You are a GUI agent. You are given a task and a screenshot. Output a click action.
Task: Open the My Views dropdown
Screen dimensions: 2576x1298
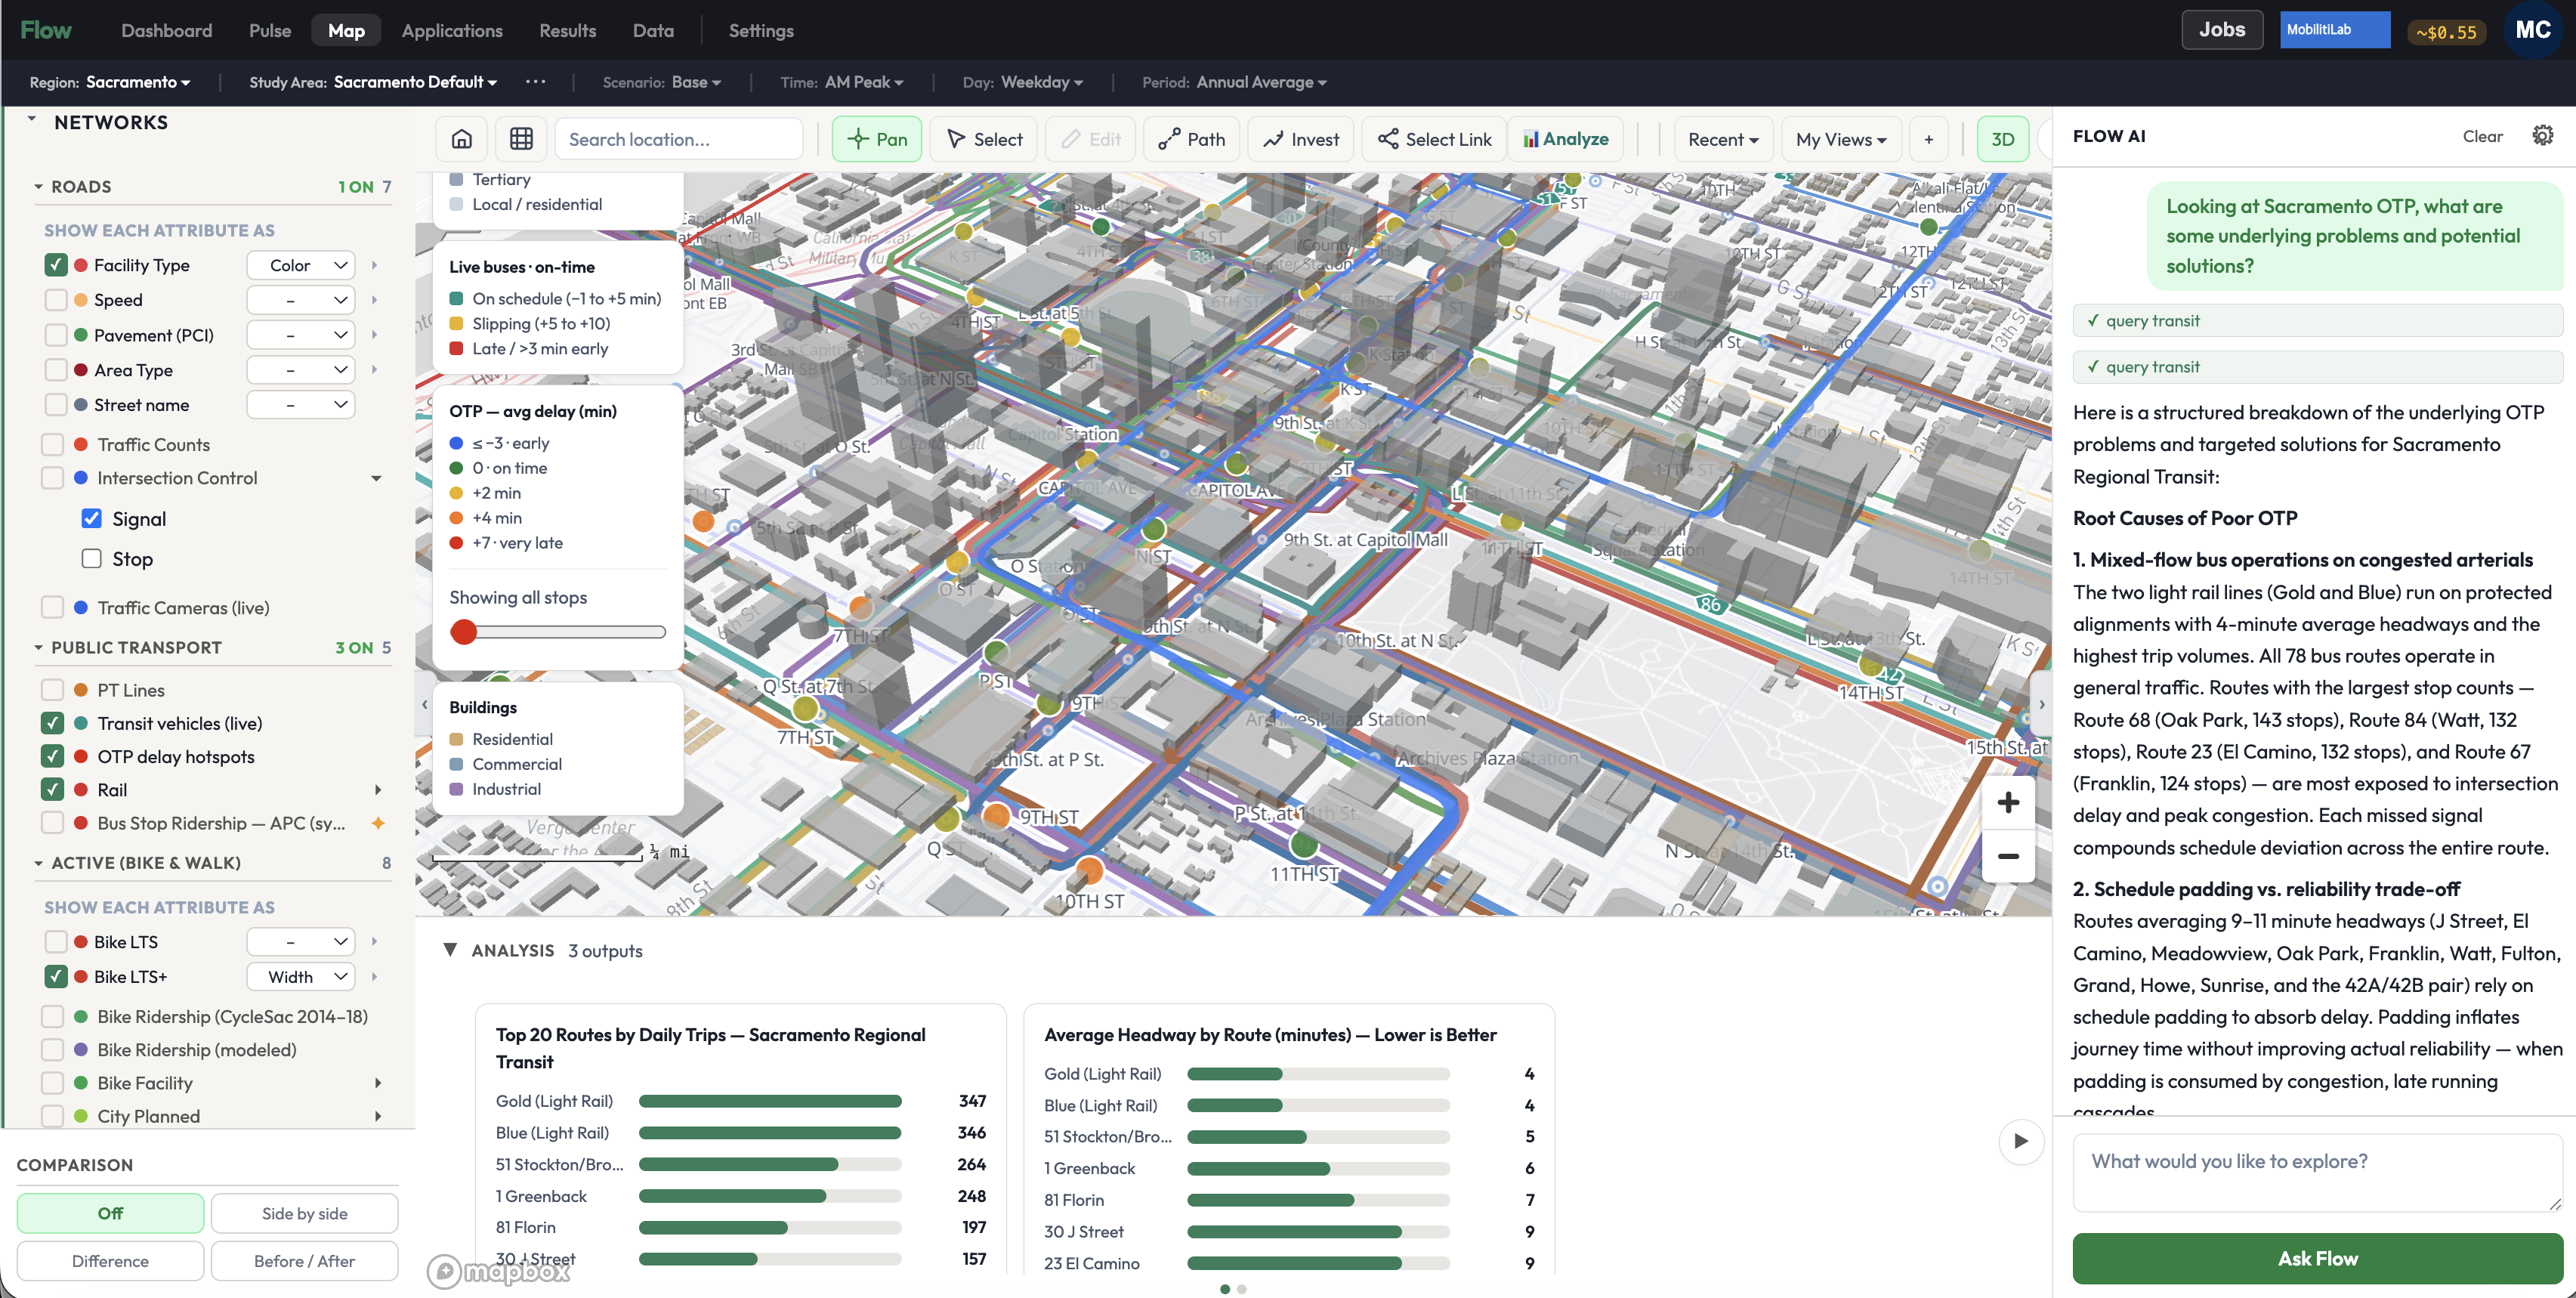[x=1841, y=139]
